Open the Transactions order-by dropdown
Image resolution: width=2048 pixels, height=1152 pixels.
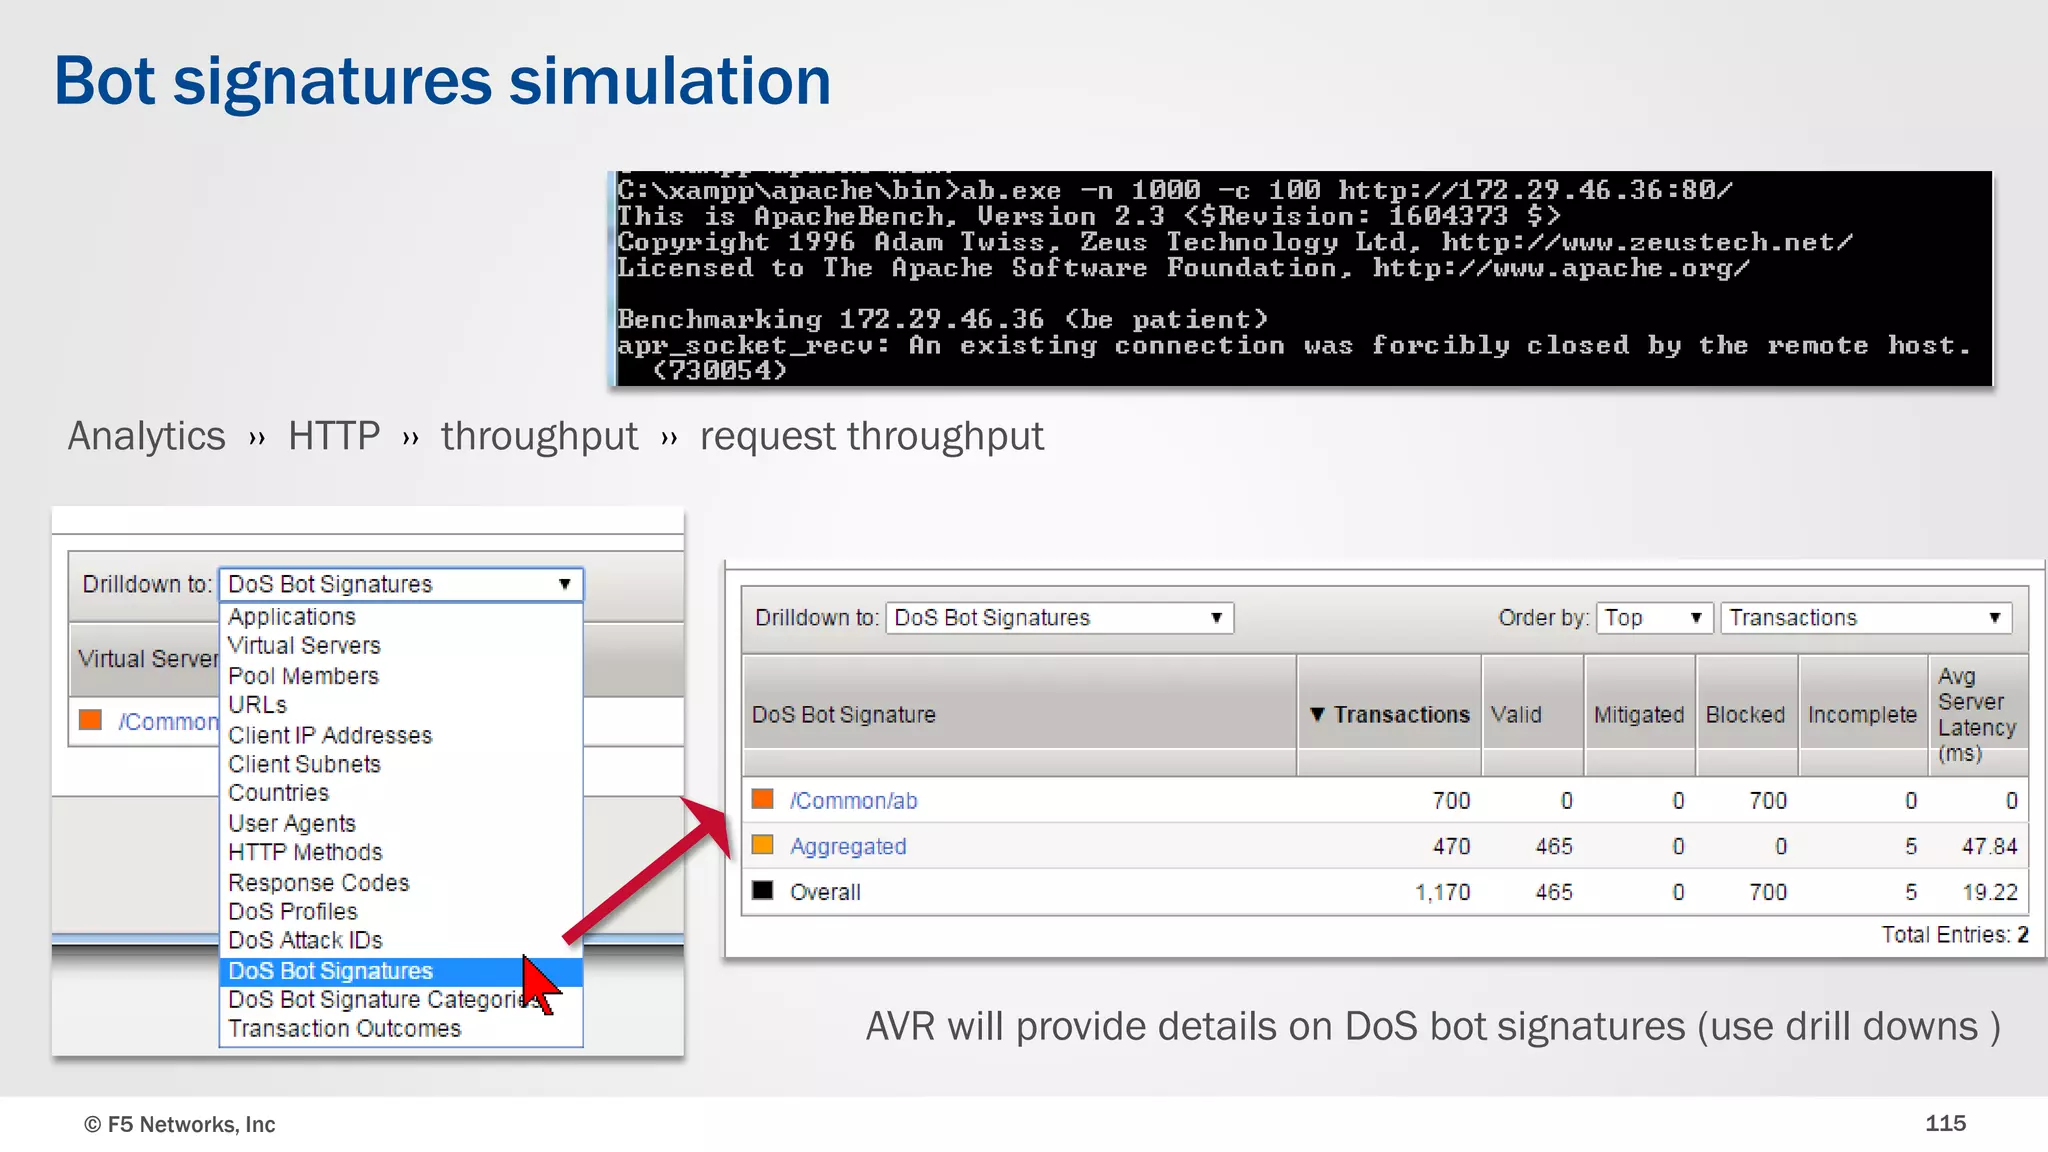[1866, 618]
